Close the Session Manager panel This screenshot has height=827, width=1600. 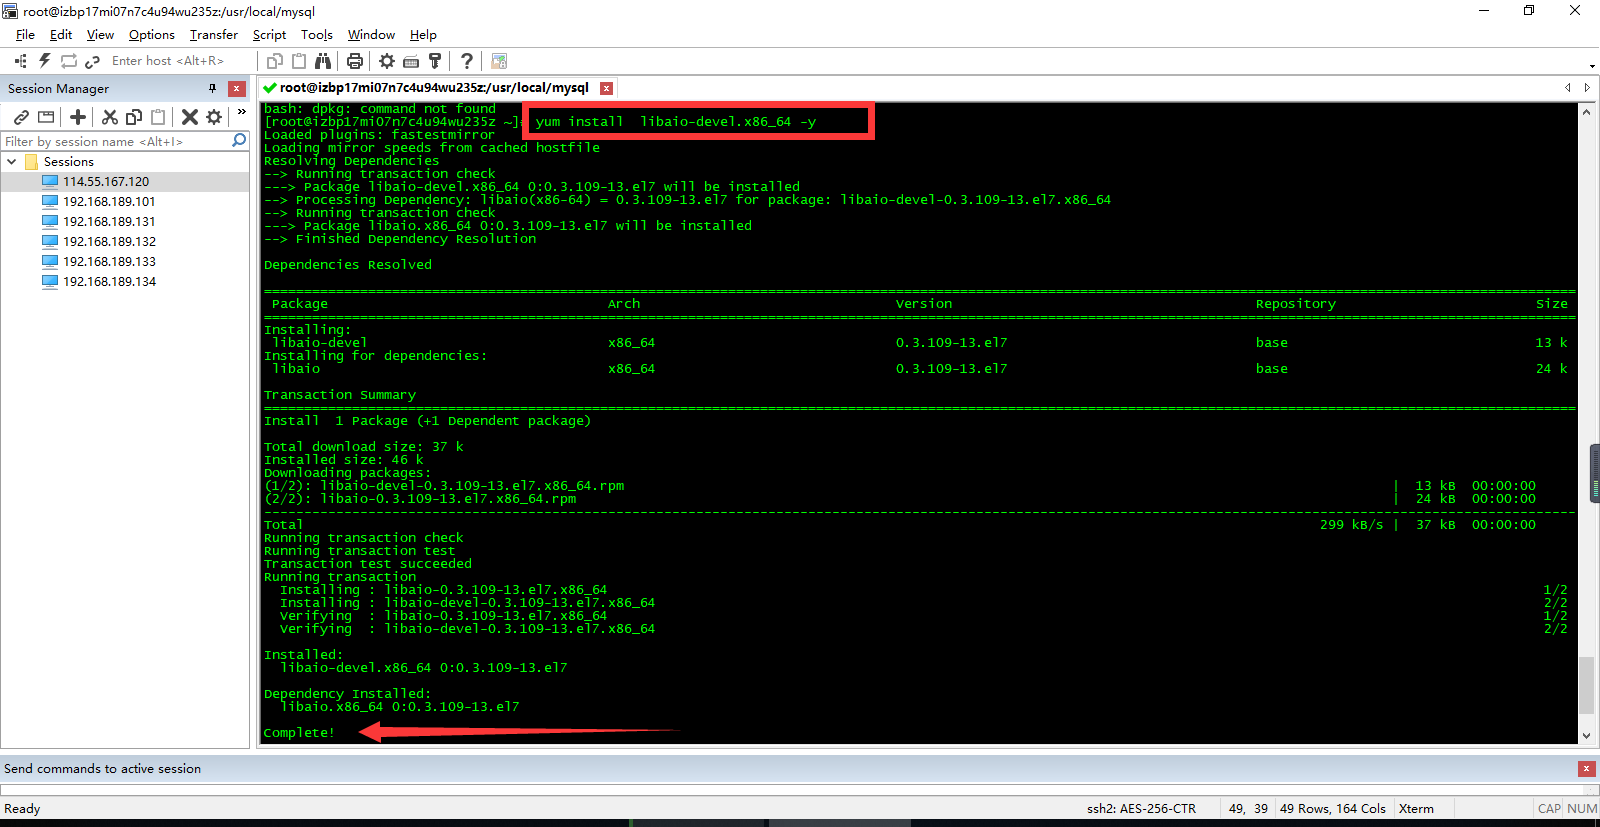point(237,88)
